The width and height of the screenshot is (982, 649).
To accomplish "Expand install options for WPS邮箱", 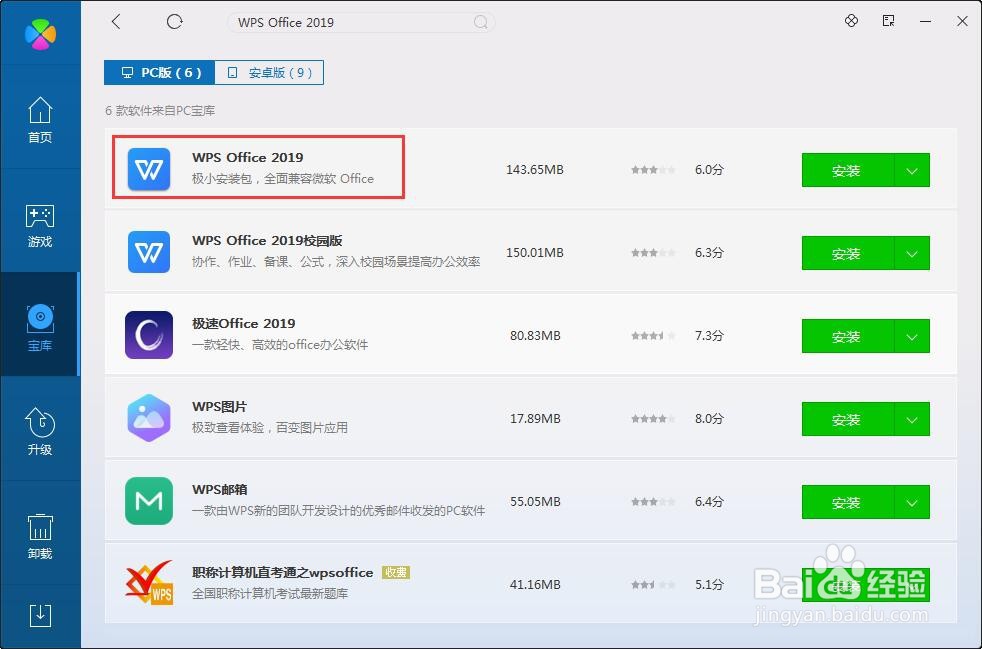I will 912,502.
